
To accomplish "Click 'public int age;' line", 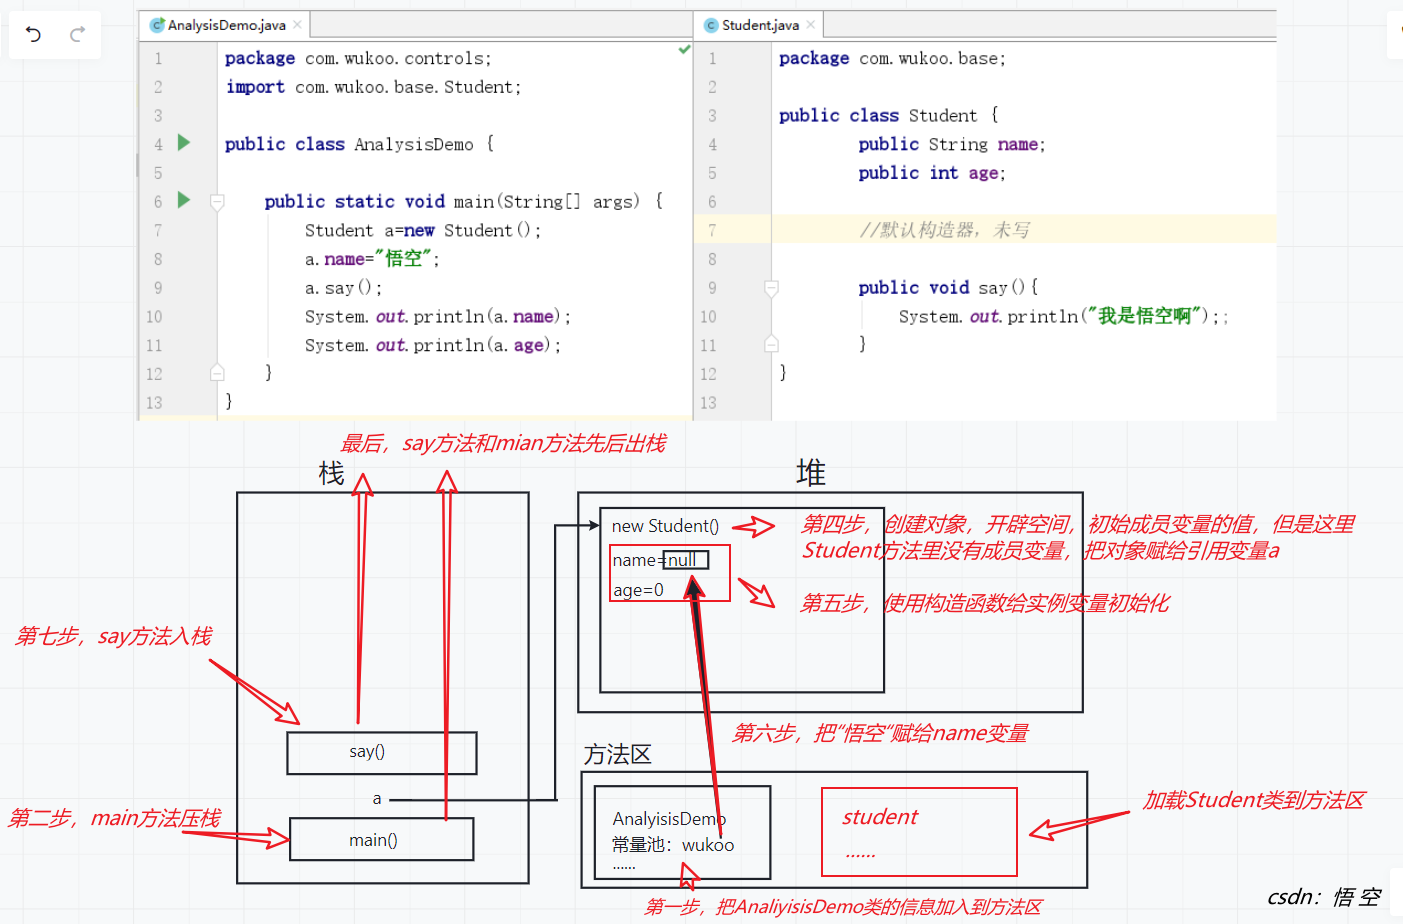I will click(x=931, y=173).
